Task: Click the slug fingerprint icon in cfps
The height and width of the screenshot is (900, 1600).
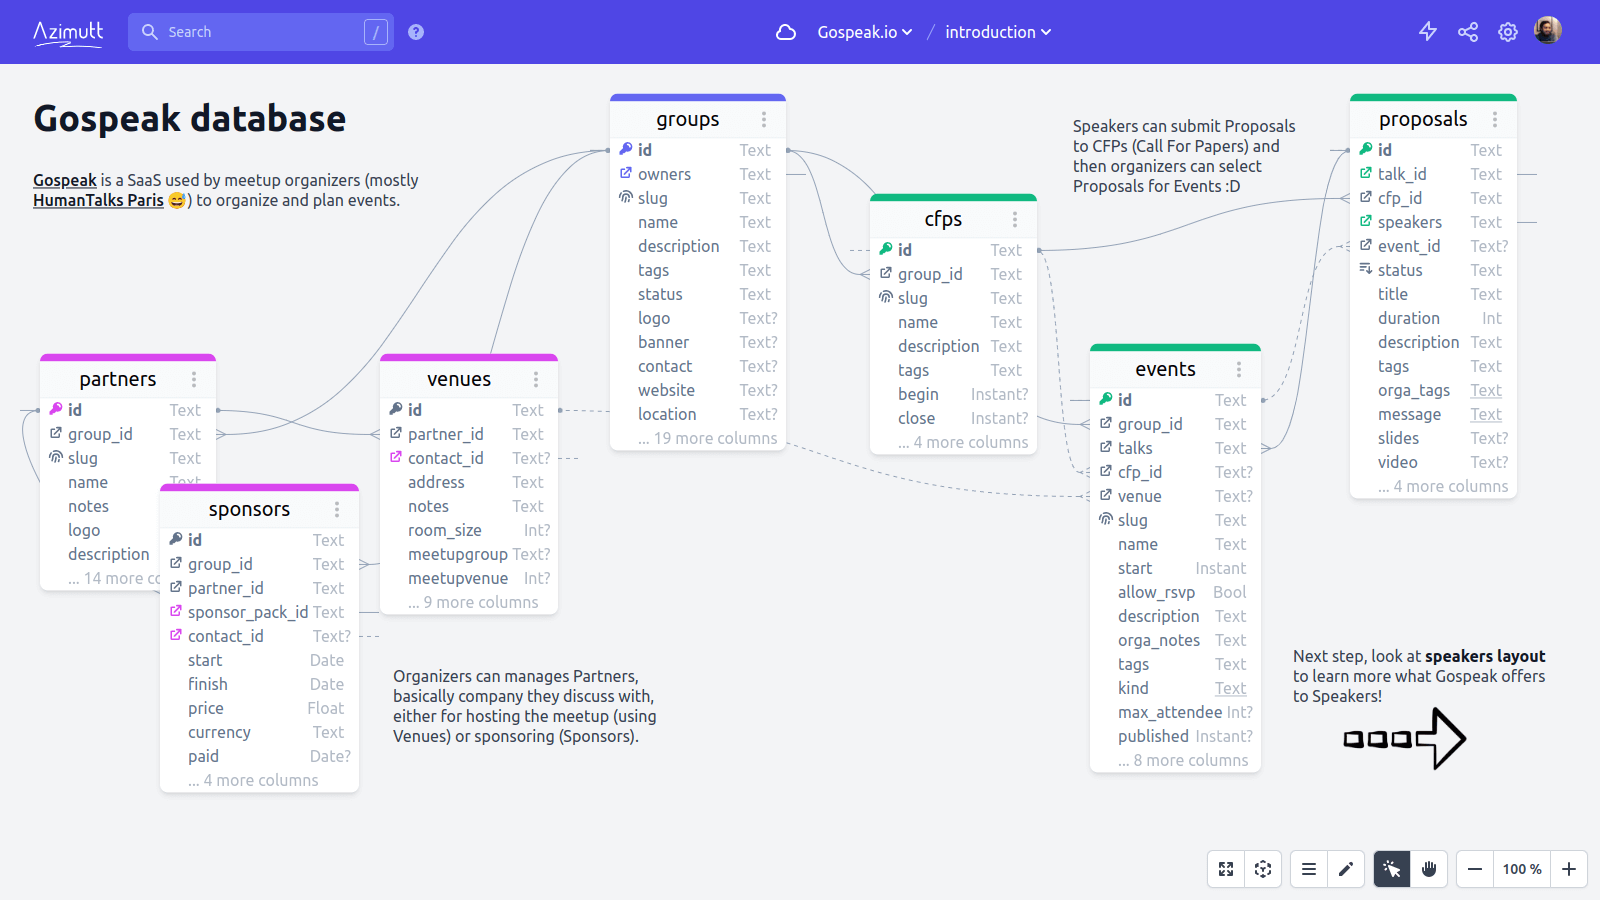Action: tap(886, 297)
